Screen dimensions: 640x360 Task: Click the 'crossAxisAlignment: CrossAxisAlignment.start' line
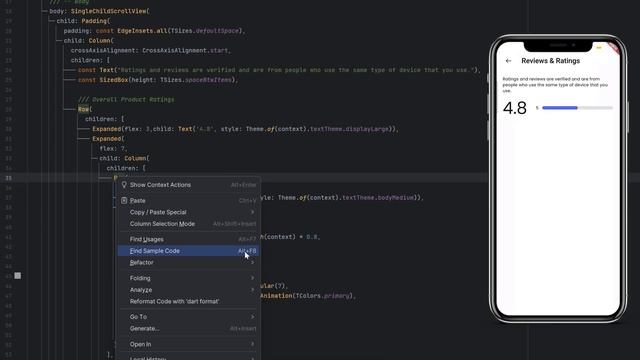pyautogui.click(x=151, y=51)
